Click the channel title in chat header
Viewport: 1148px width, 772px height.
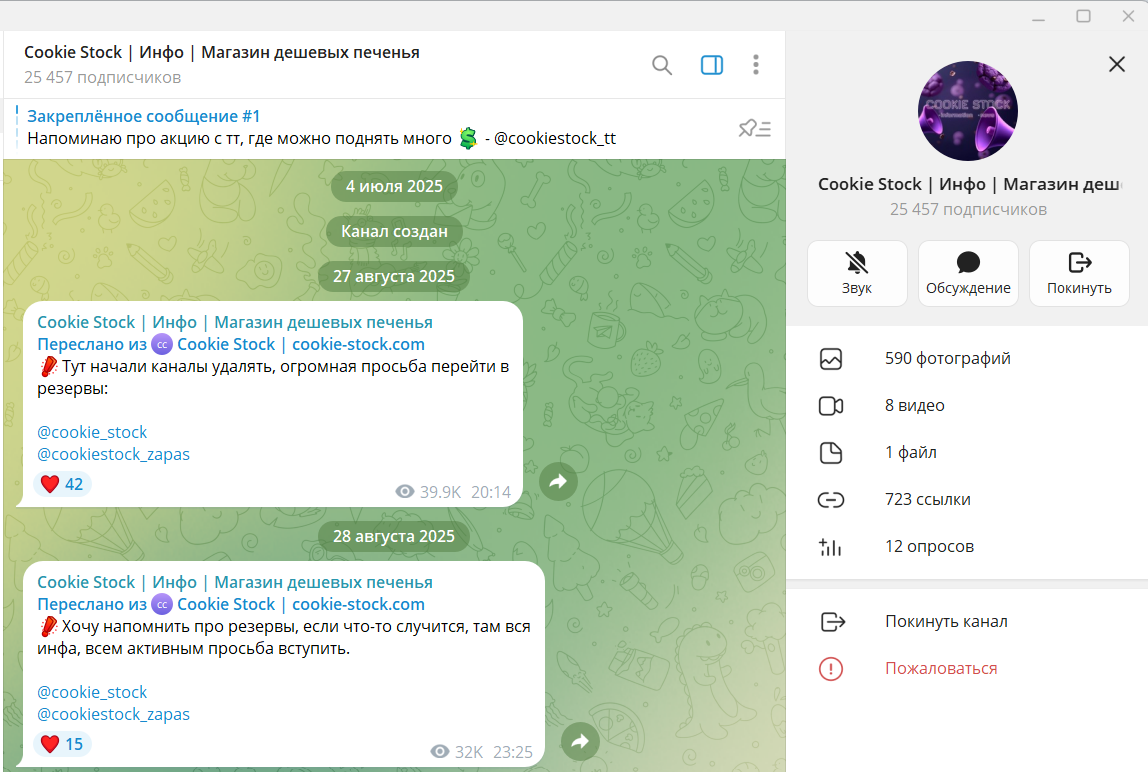click(221, 53)
